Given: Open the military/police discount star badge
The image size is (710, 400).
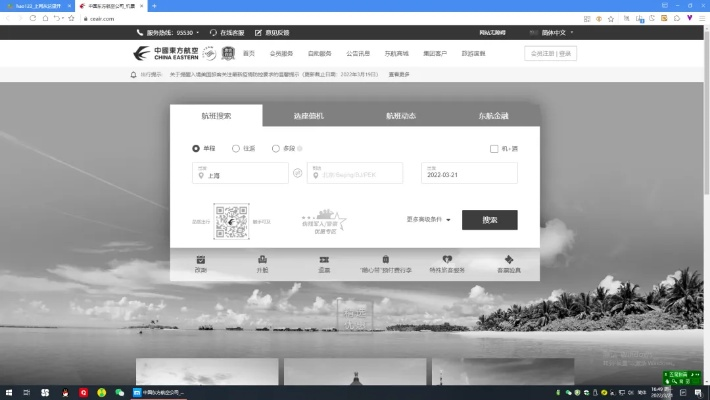Looking at the screenshot, I should 325,222.
